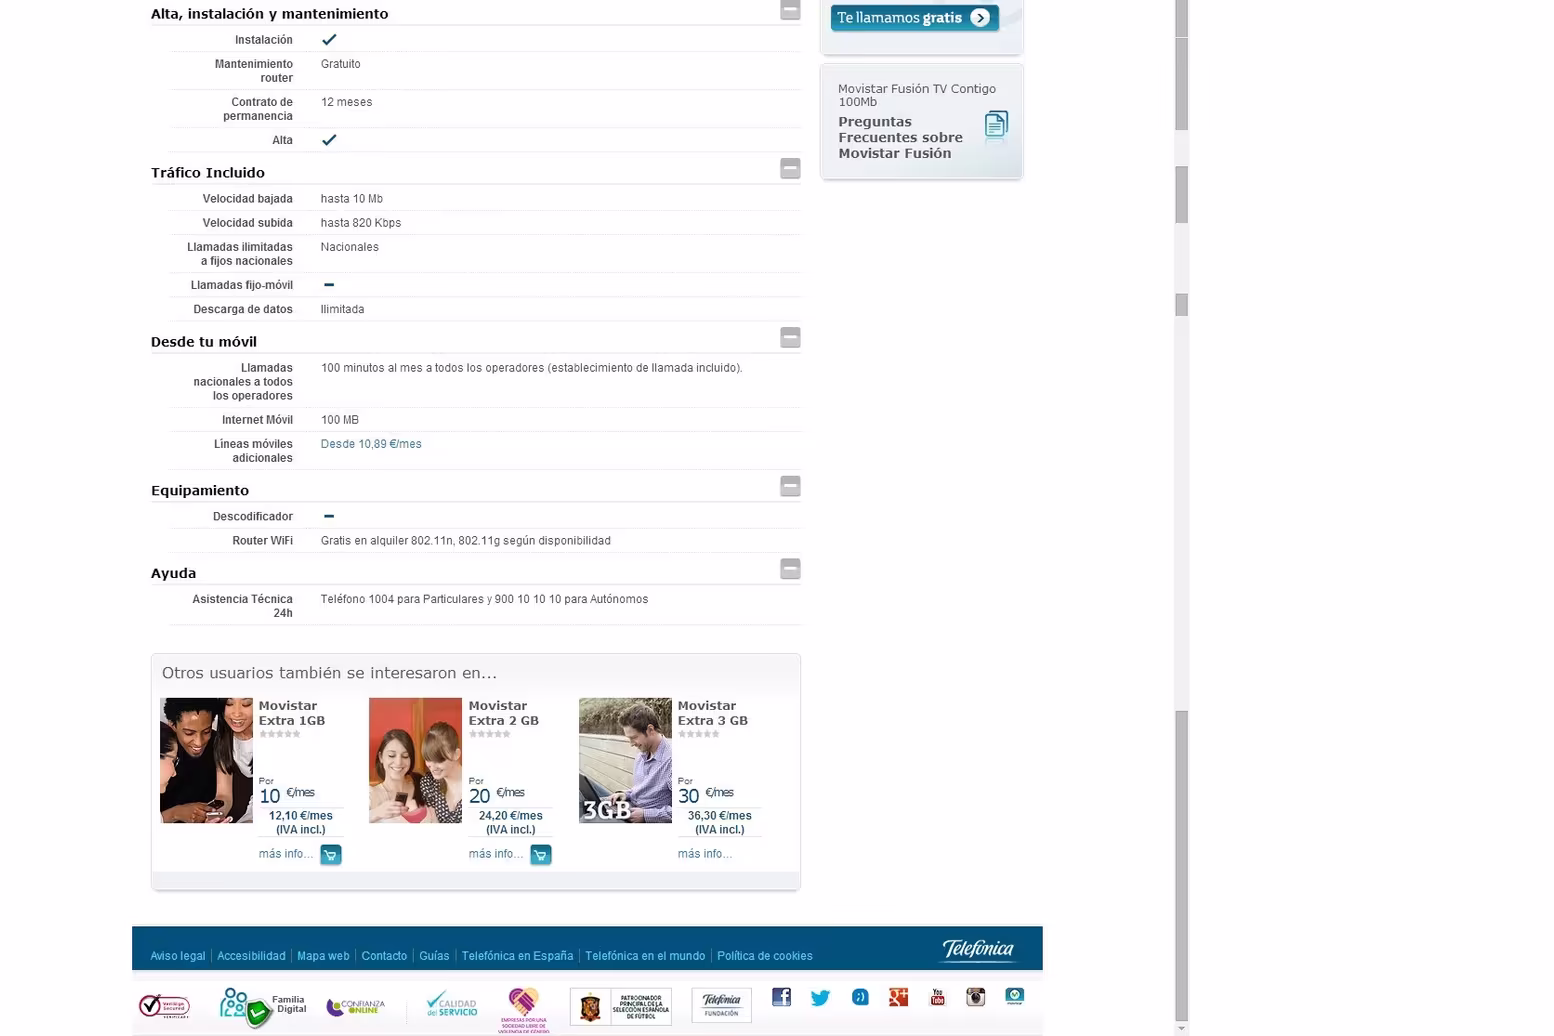1554x1036 pixels.
Task: Open más info for Movistar Extra 1GB
Action: pyautogui.click(x=286, y=854)
